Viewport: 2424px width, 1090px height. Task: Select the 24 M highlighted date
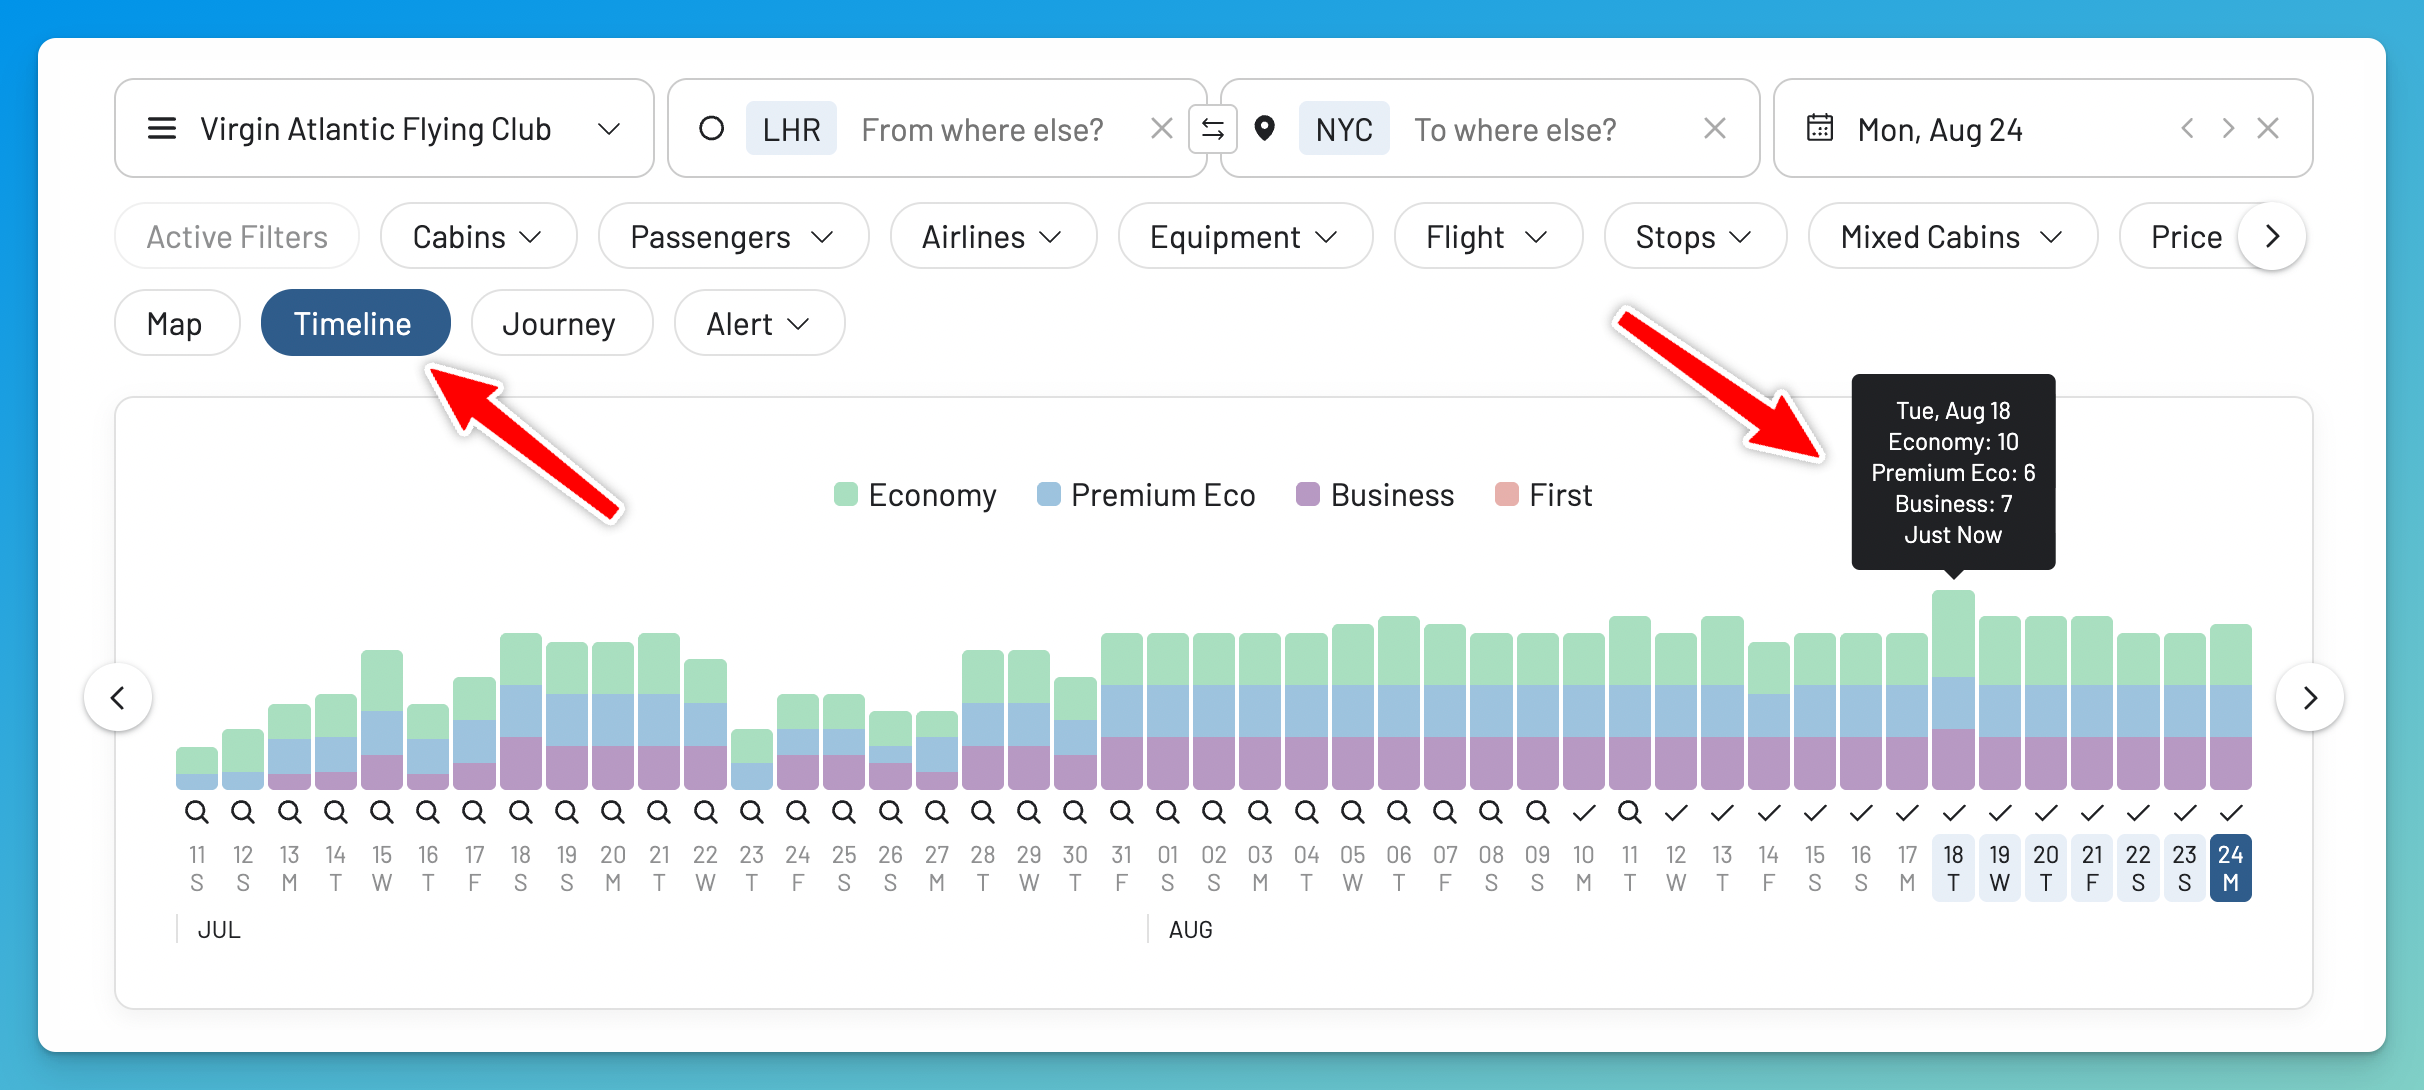click(x=2231, y=868)
